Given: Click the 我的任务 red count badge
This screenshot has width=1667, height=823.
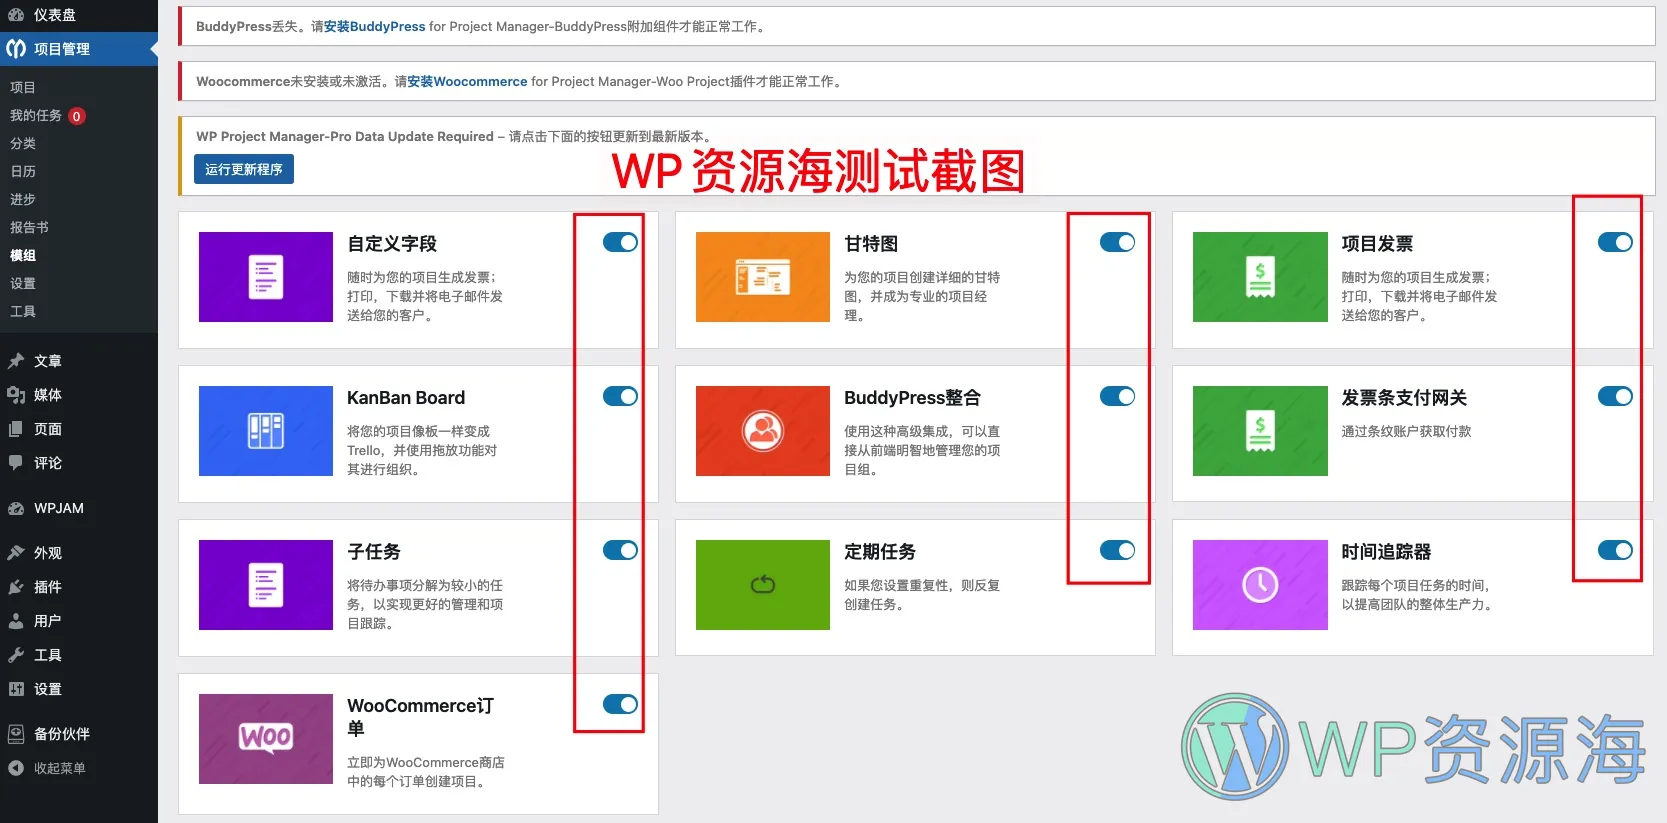Looking at the screenshot, I should 76,116.
